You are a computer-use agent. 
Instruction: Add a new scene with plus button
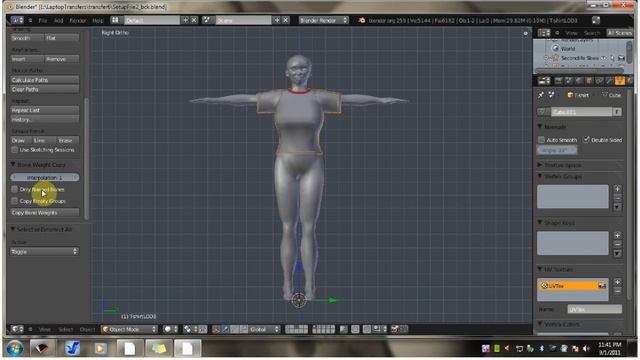coord(277,20)
